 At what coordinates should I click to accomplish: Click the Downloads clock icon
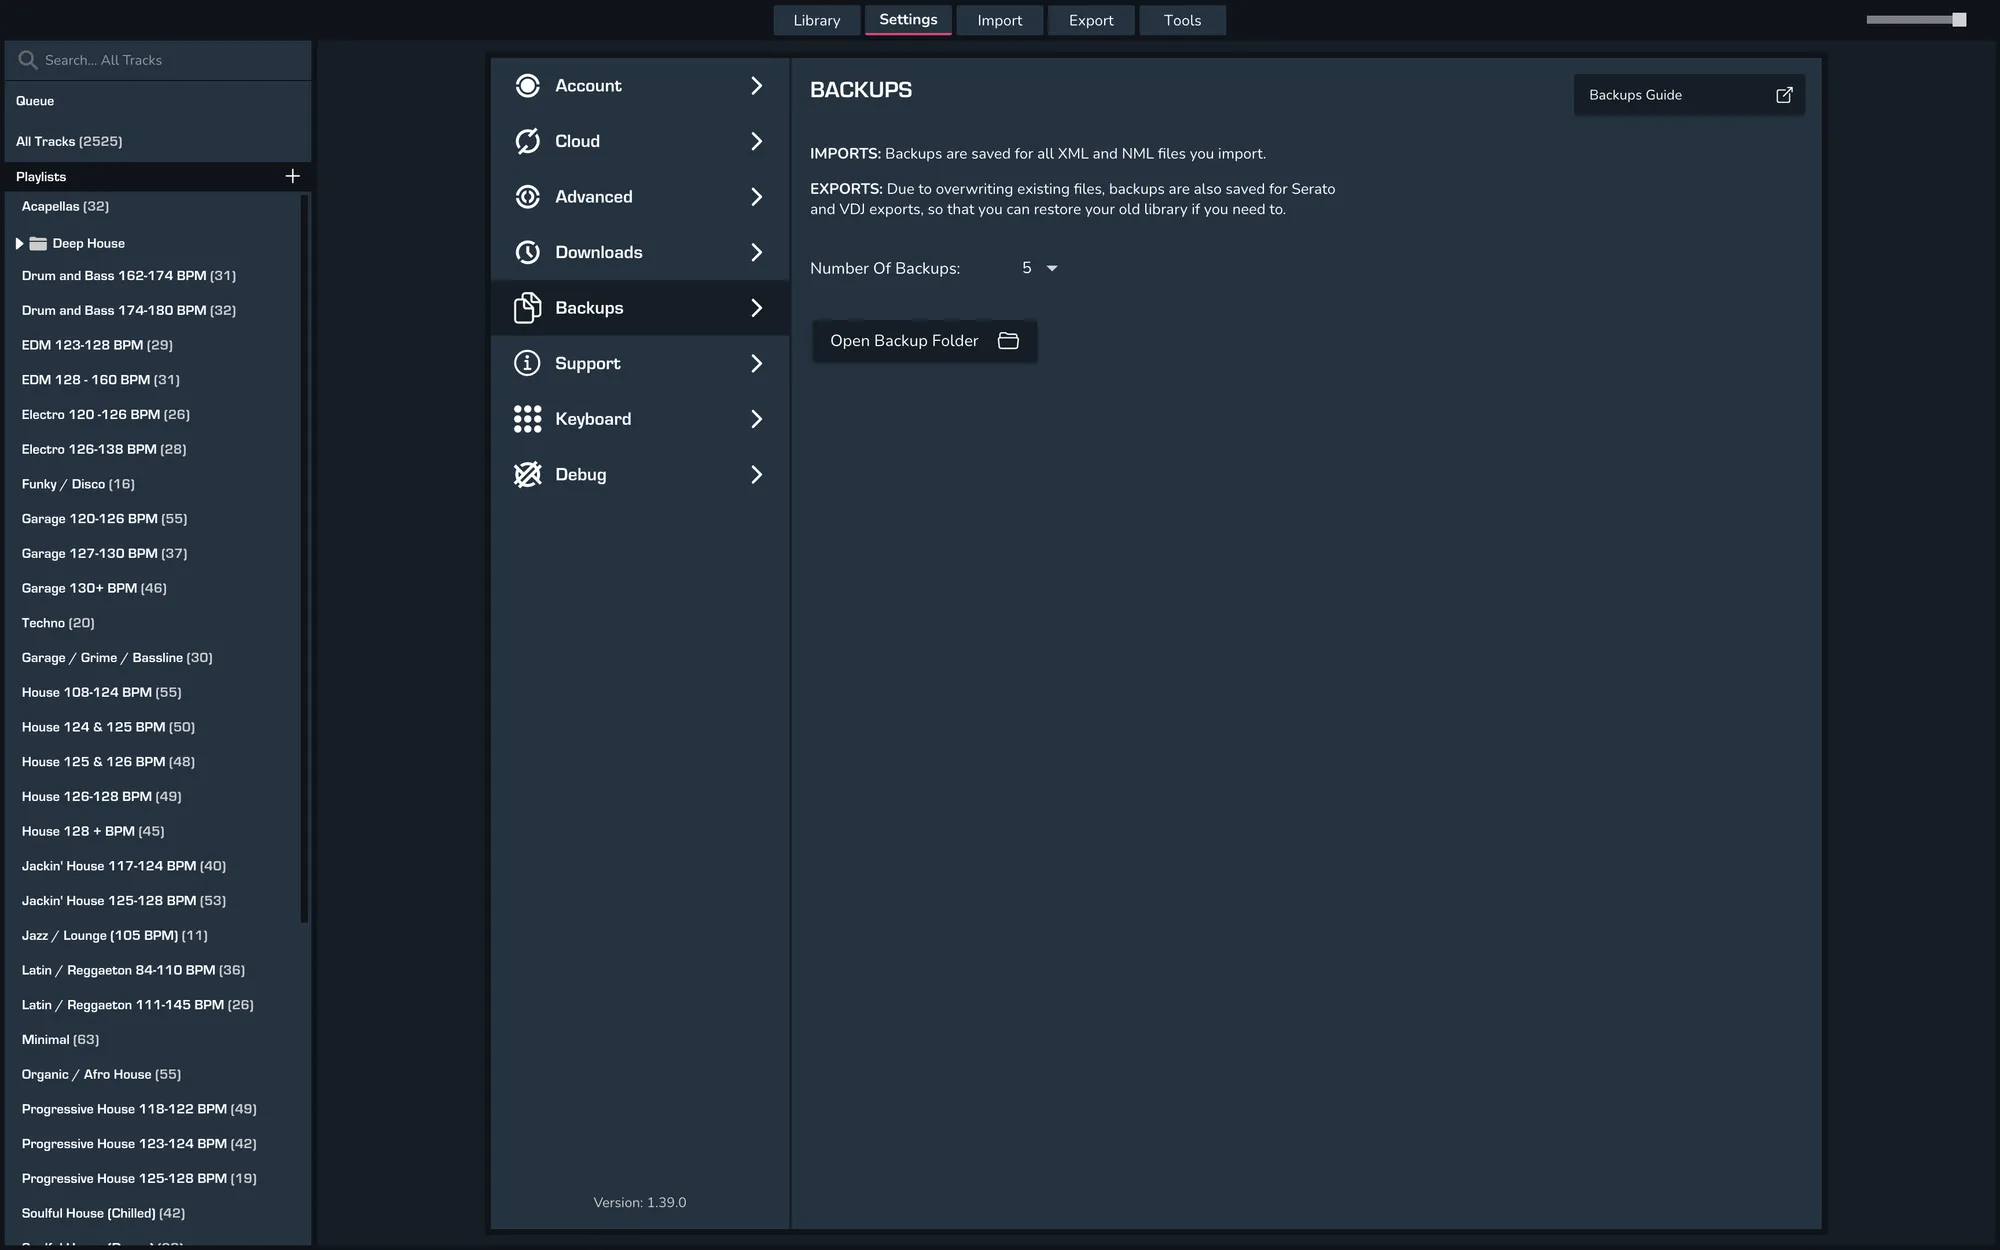[x=527, y=252]
